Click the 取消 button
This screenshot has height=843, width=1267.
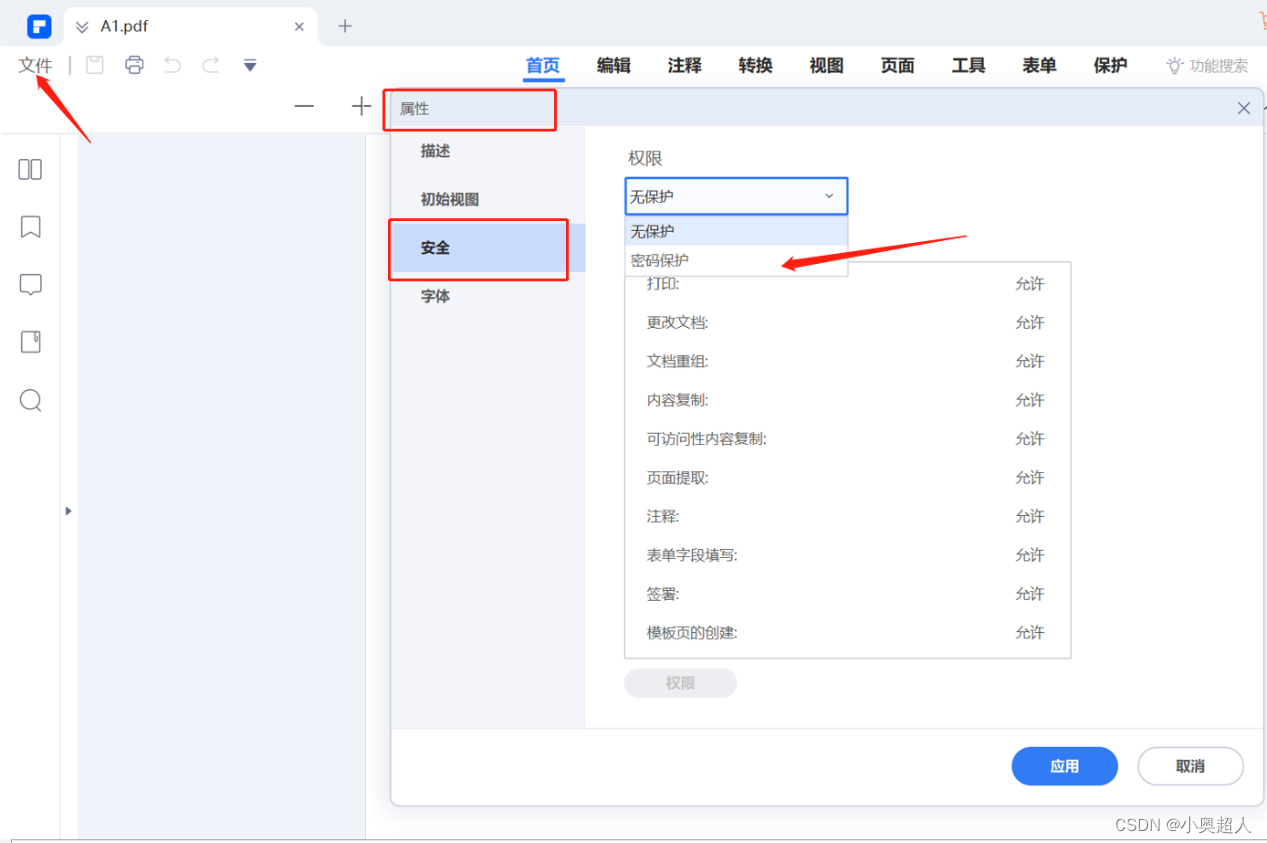pyautogui.click(x=1190, y=766)
